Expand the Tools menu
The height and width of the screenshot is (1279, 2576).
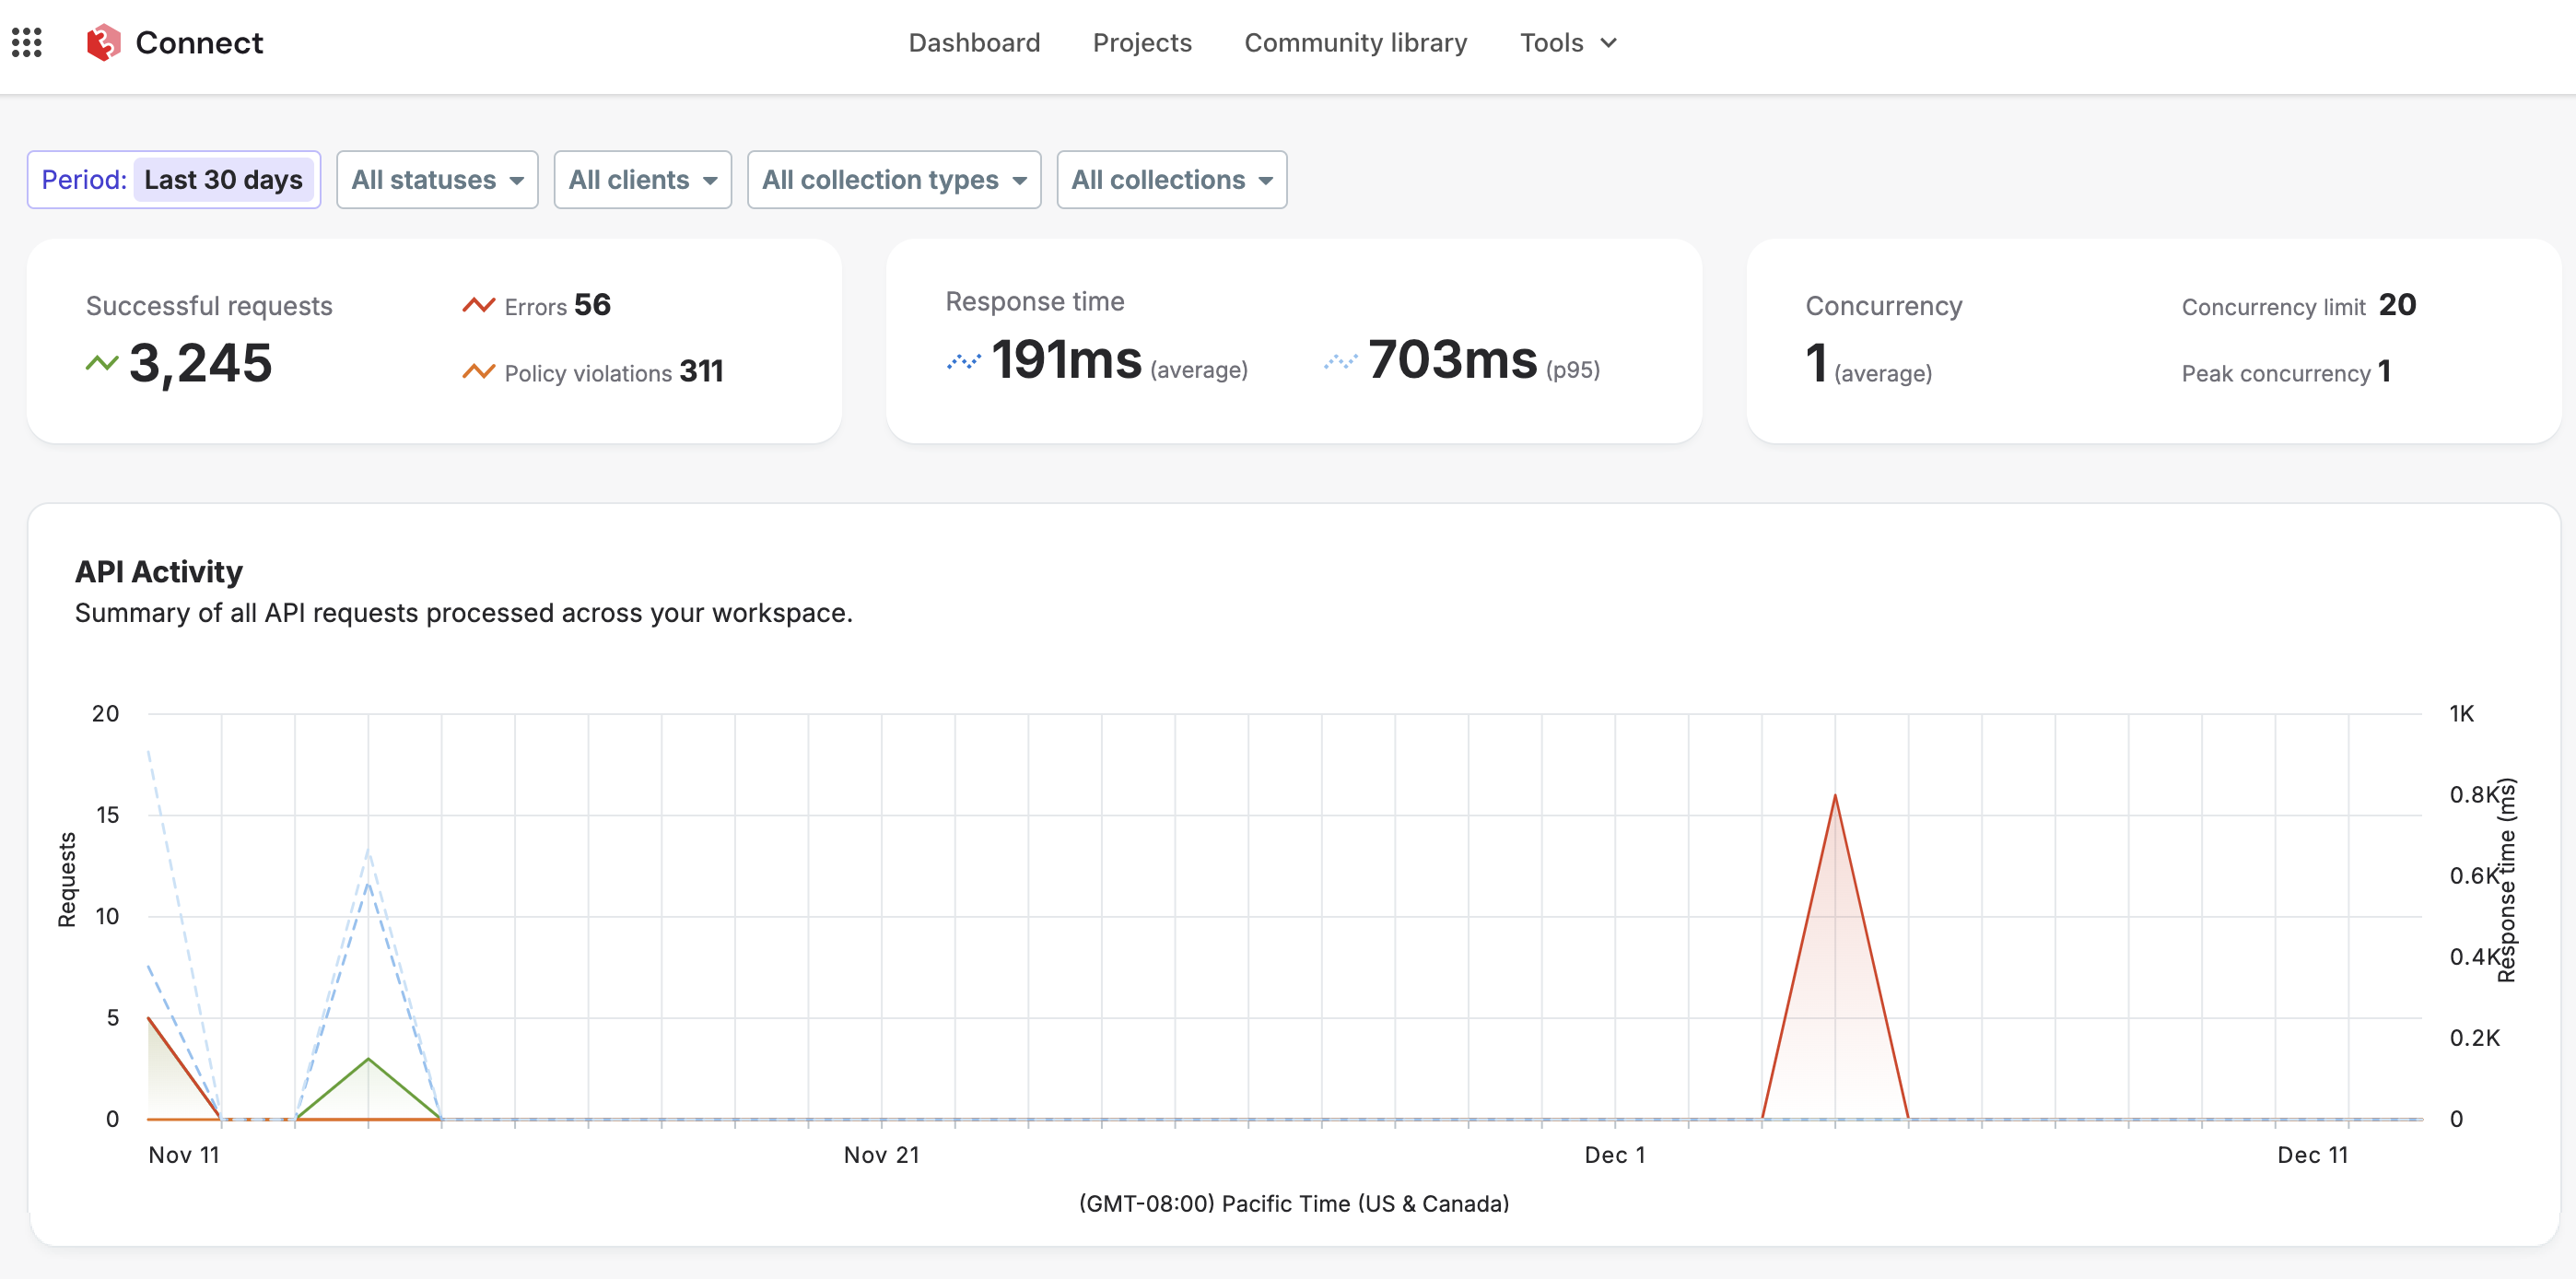(x=1567, y=42)
